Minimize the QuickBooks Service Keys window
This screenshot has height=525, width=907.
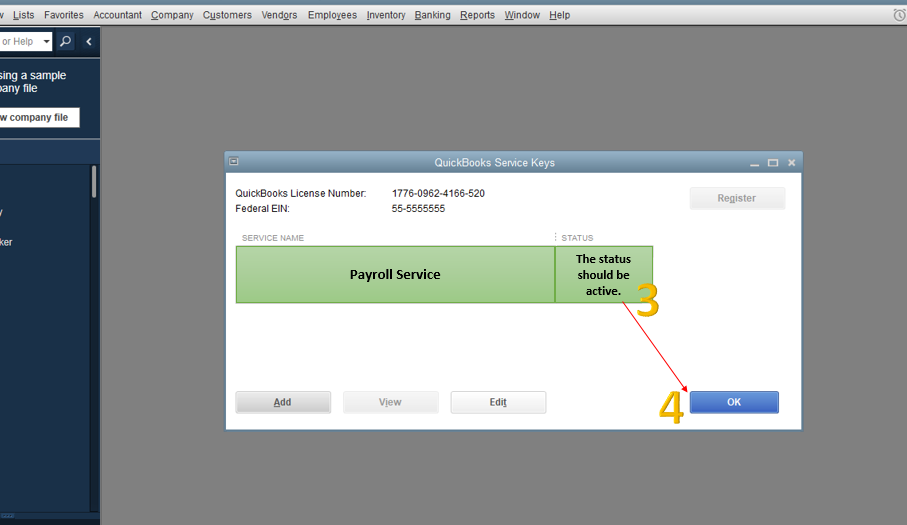pos(754,164)
